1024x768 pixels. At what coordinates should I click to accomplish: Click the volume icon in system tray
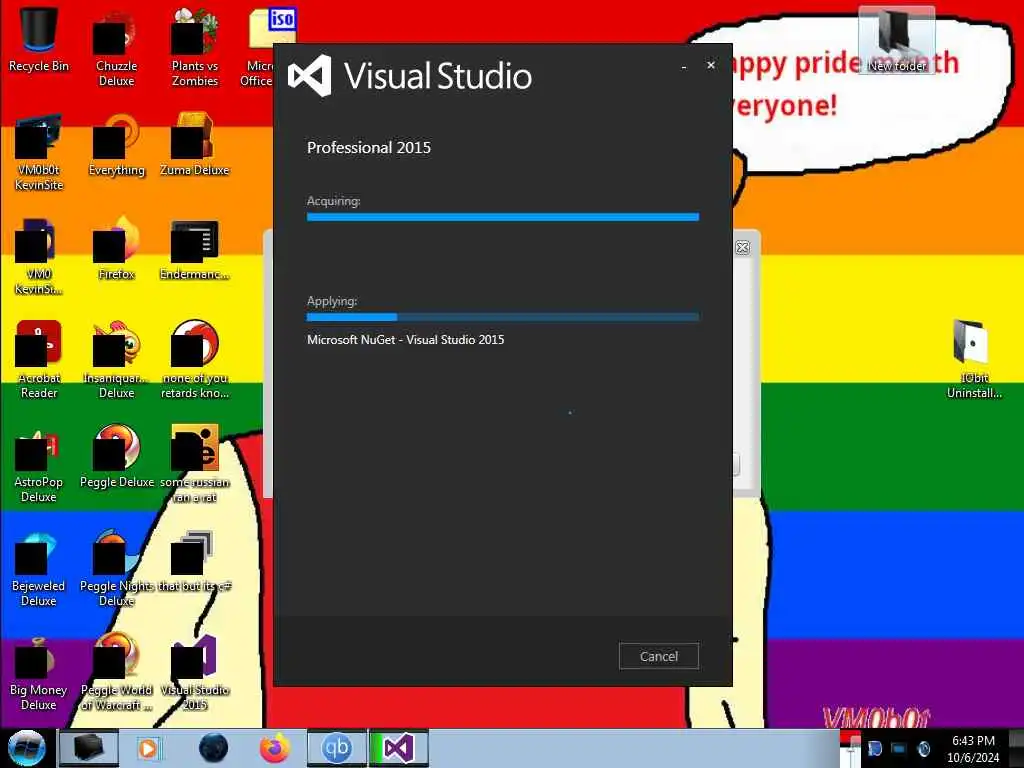click(923, 749)
